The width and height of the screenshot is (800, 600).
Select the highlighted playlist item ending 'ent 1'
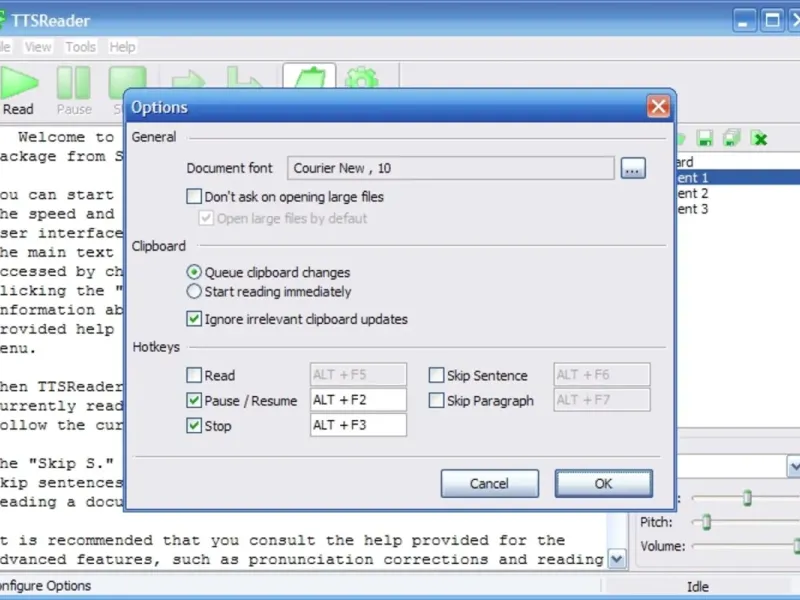[x=738, y=178]
